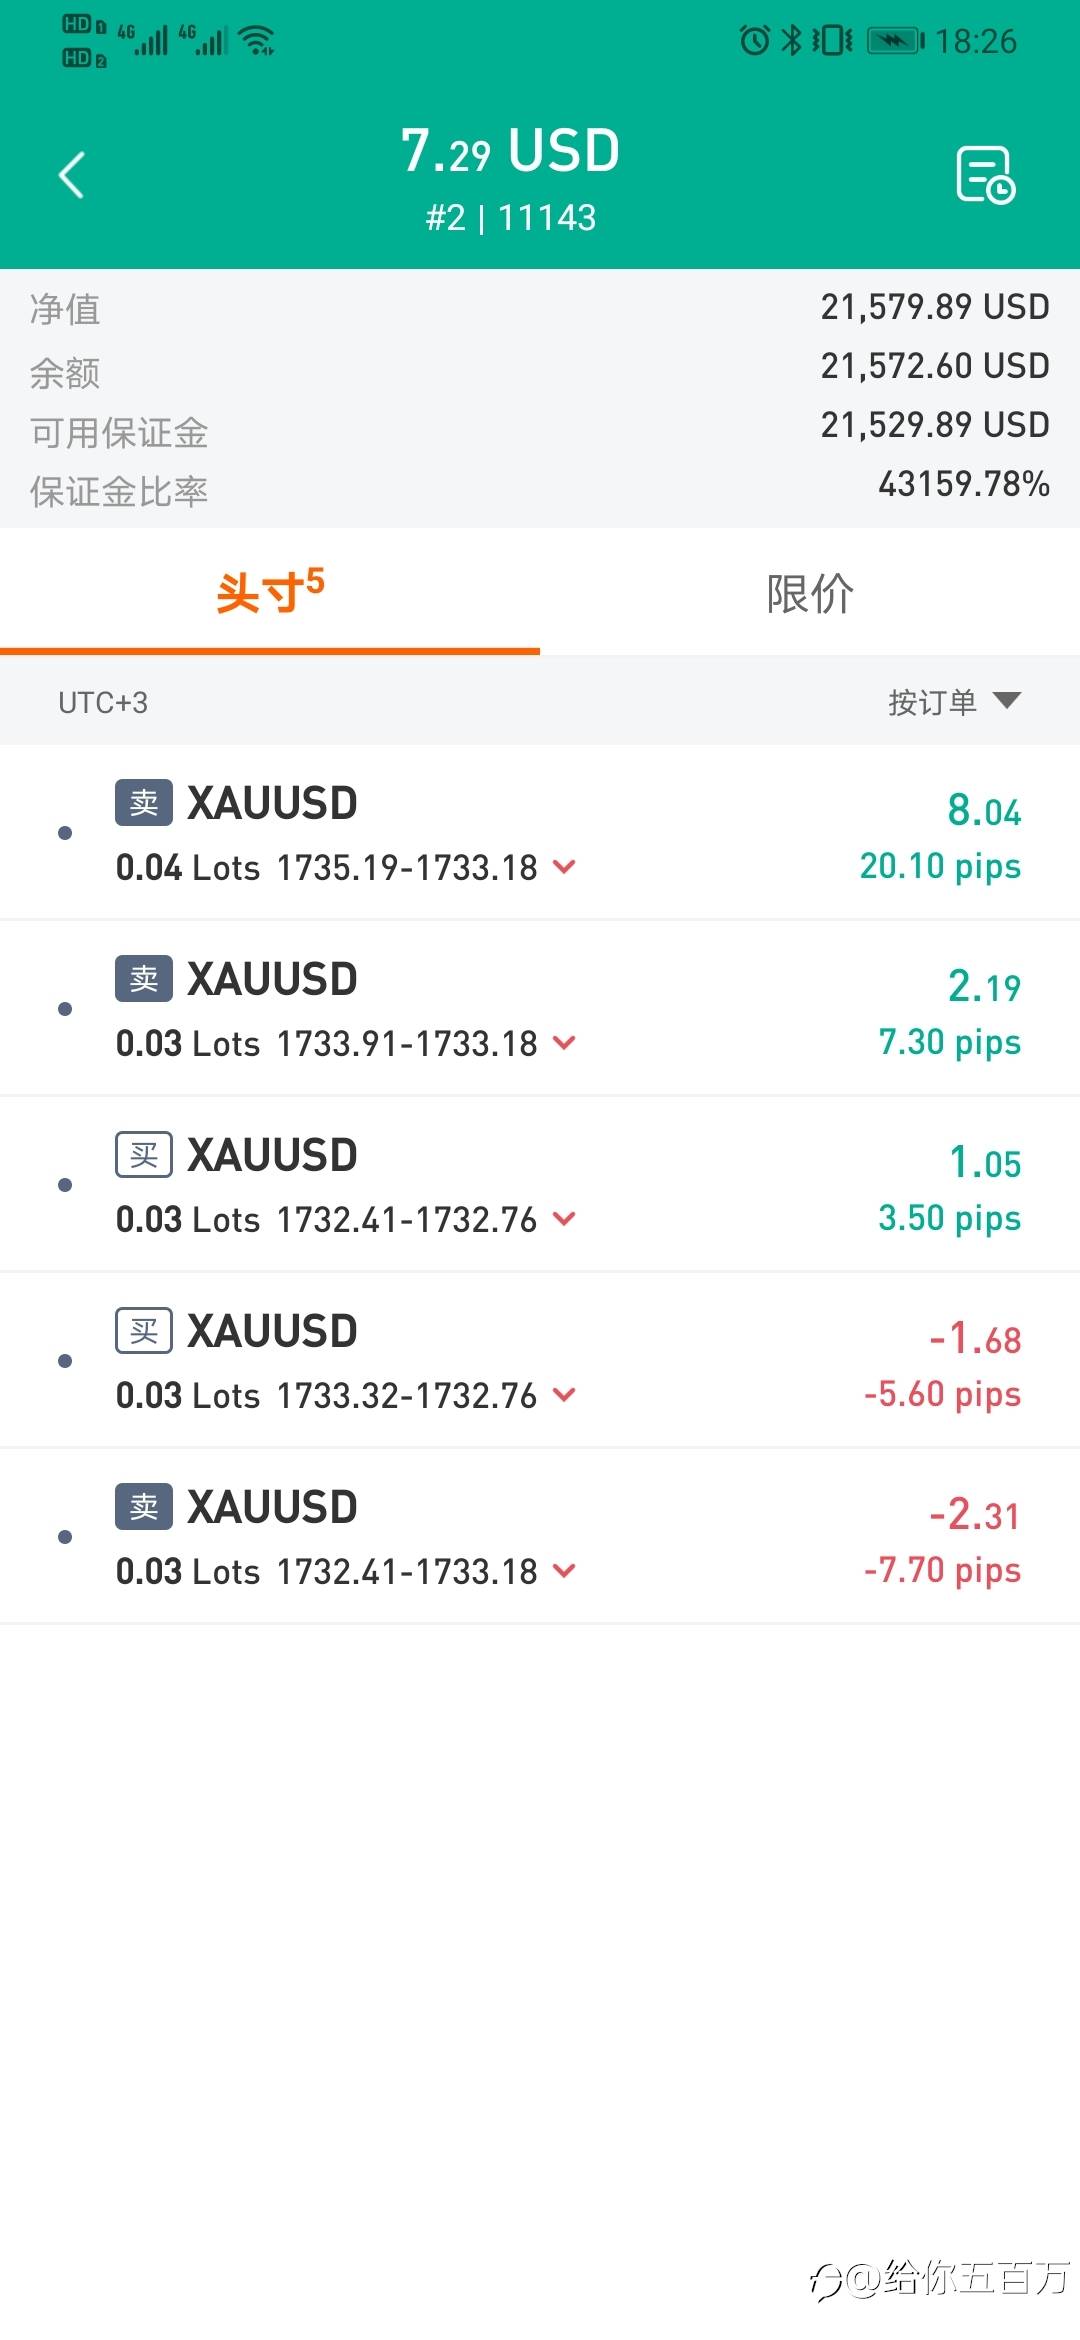The image size is (1080, 2340).
Task: Tap the UTC+3 timezone label
Action: [103, 703]
